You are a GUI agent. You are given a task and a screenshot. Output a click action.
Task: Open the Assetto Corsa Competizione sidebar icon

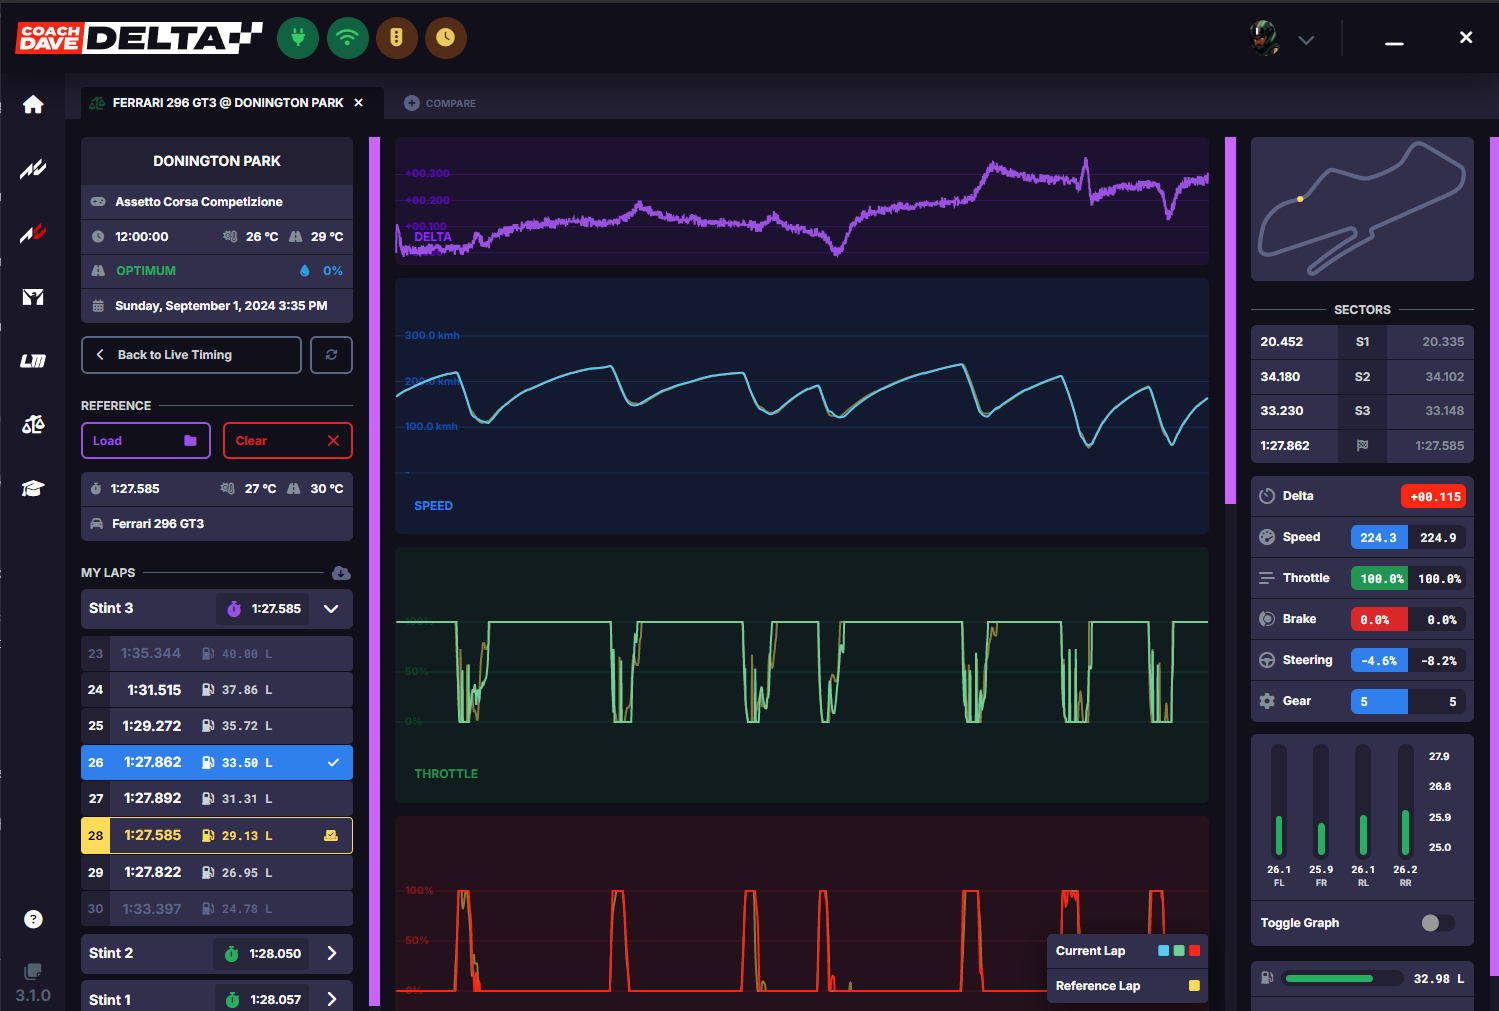pyautogui.click(x=33, y=169)
